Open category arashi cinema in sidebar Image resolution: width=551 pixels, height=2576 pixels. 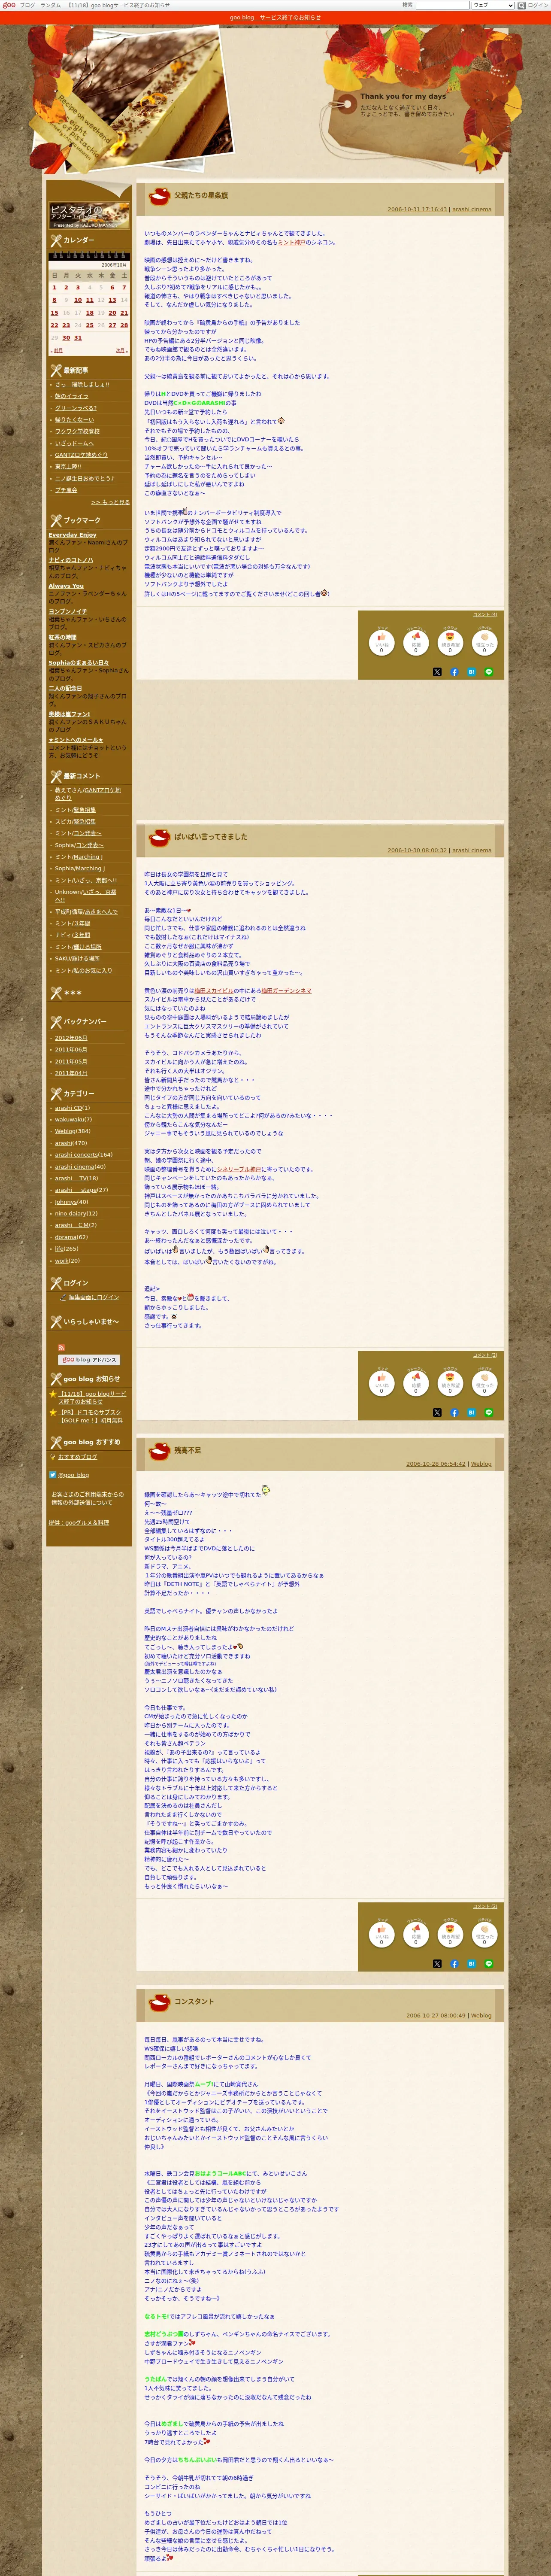75,1167
